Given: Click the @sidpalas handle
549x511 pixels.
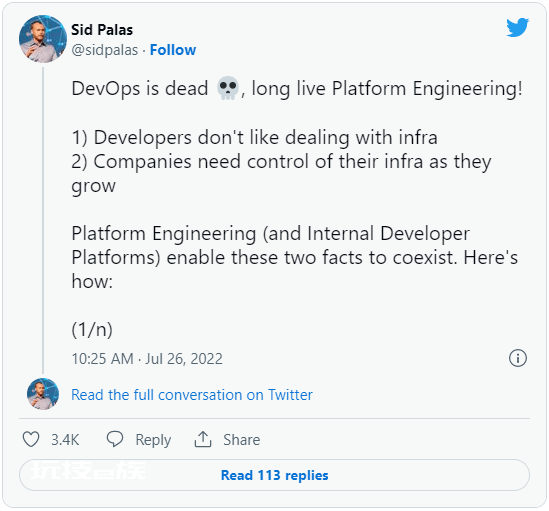Looking at the screenshot, I should point(105,50).
